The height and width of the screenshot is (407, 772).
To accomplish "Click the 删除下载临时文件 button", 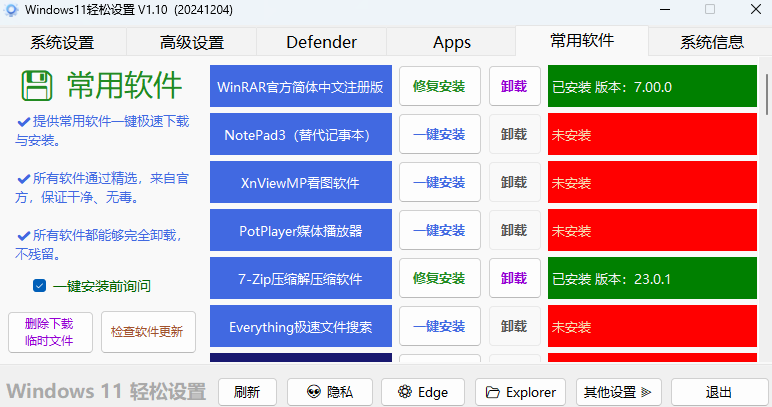I will coord(50,332).
